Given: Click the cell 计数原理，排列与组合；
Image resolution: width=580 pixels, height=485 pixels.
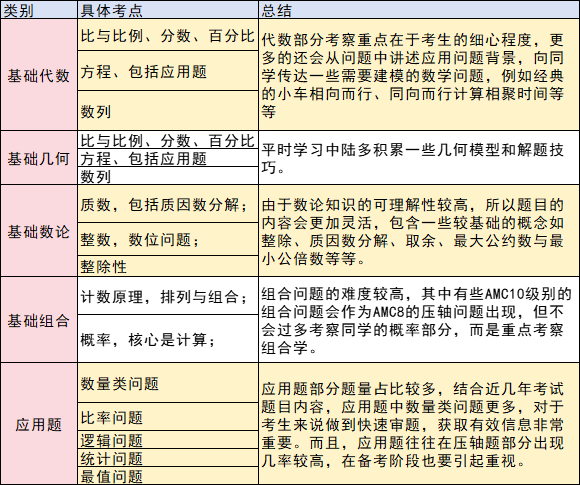Looking at the screenshot, I should [168, 296].
